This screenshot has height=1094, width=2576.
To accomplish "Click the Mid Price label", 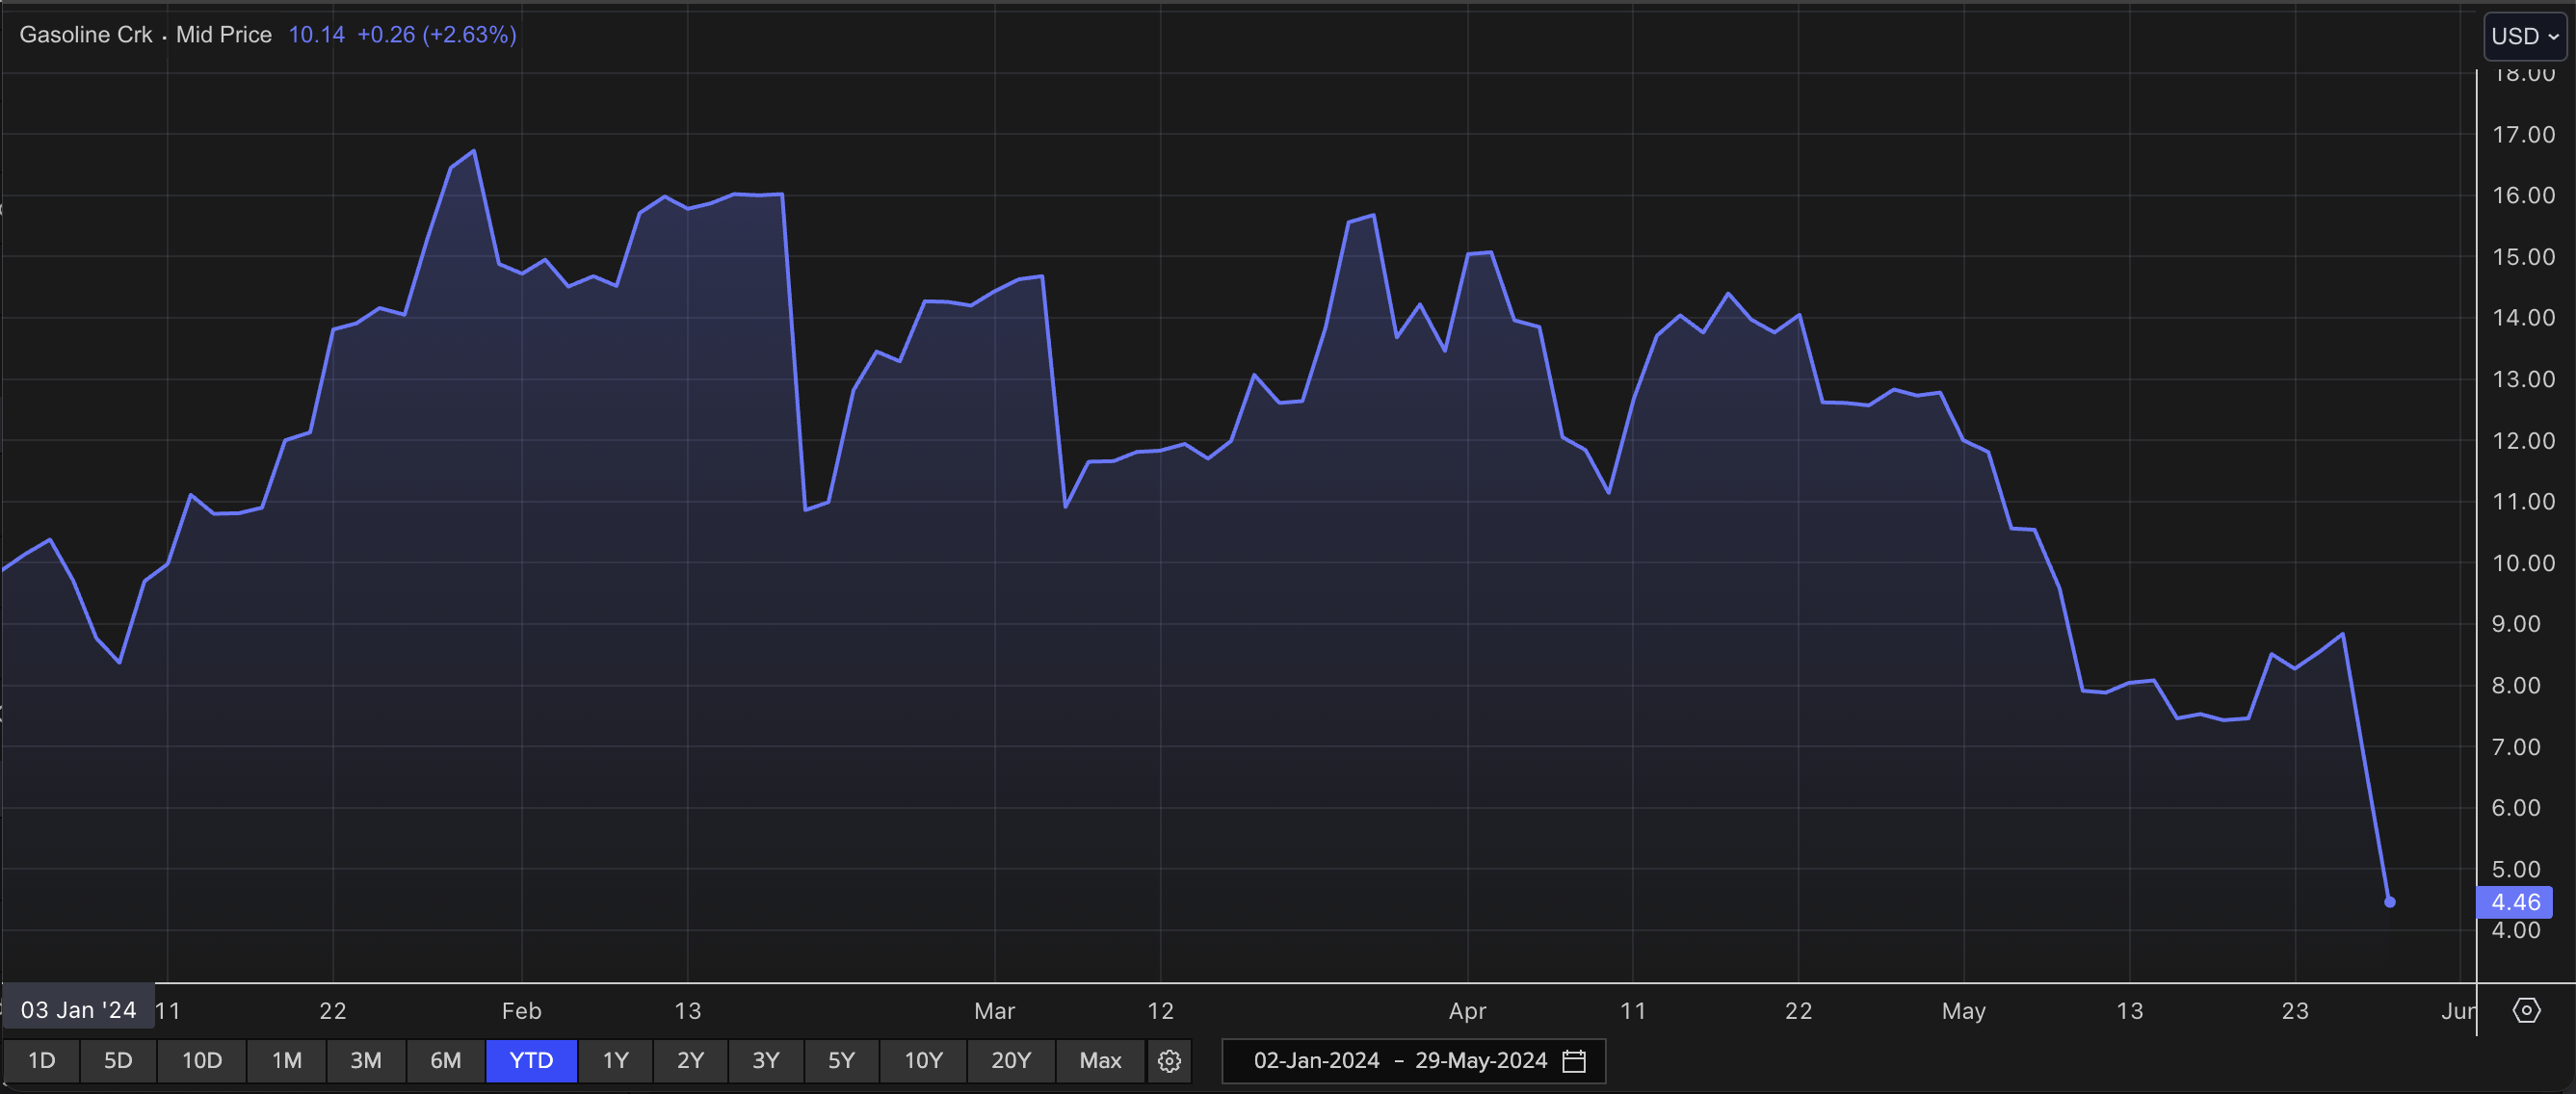I will [x=224, y=35].
